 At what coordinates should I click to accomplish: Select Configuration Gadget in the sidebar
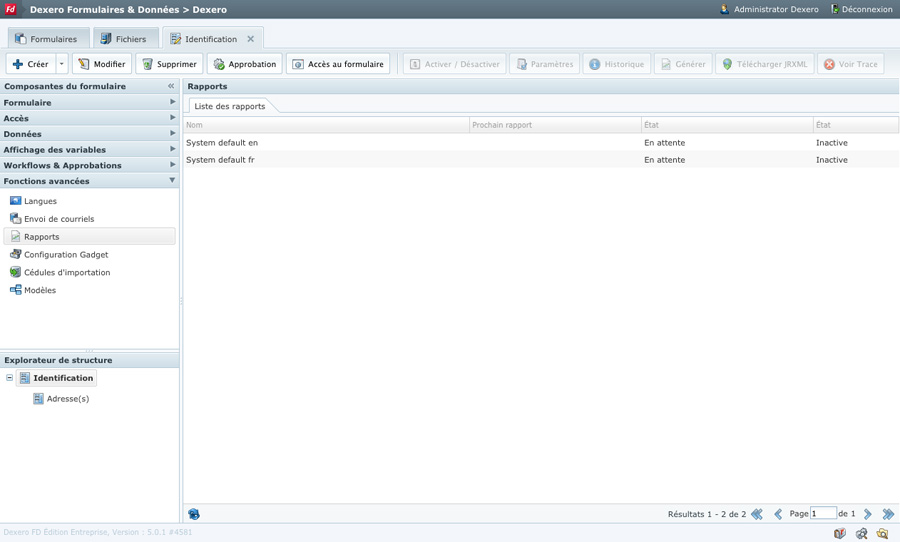65,255
